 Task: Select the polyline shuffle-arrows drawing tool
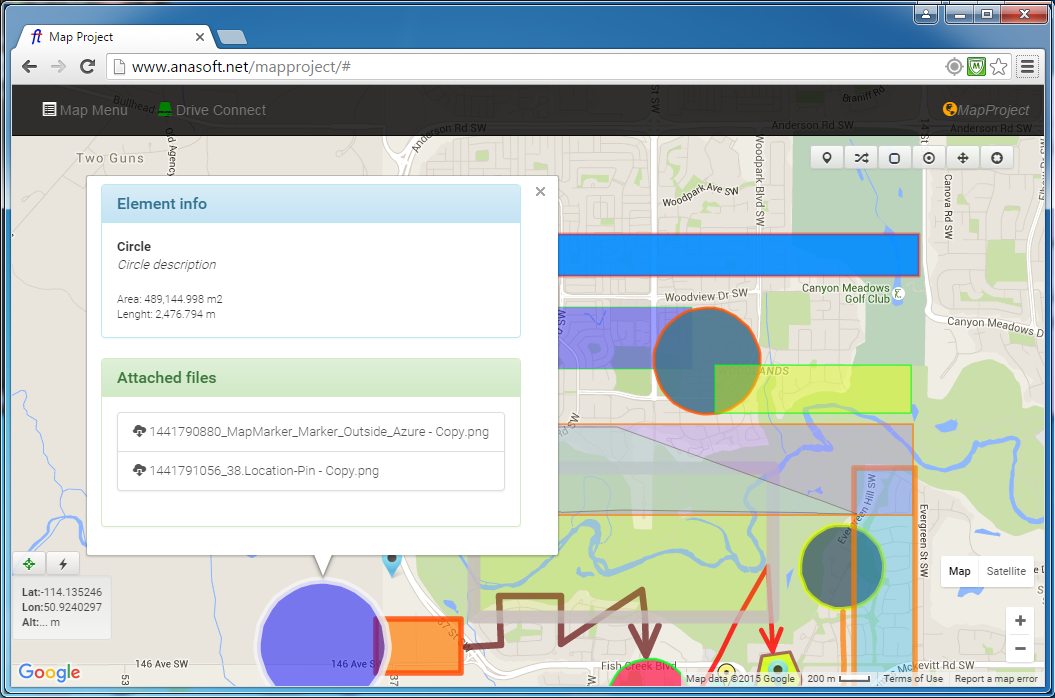(861, 158)
